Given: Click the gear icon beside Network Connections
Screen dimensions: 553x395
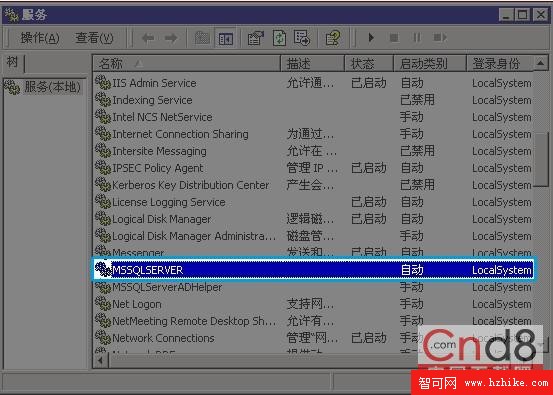Looking at the screenshot, I should [103, 338].
